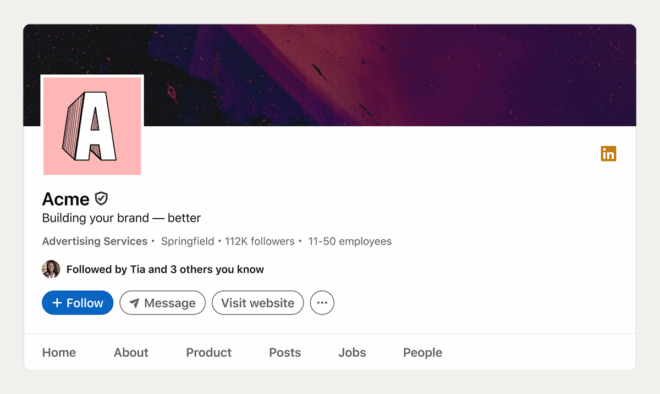Click the 11-50 employees link
The height and width of the screenshot is (394, 660).
pos(350,241)
